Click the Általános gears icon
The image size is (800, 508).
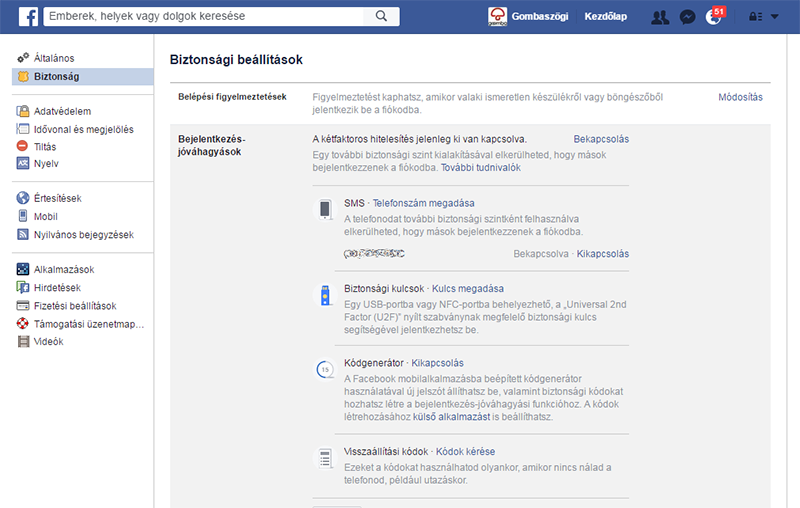click(x=23, y=58)
